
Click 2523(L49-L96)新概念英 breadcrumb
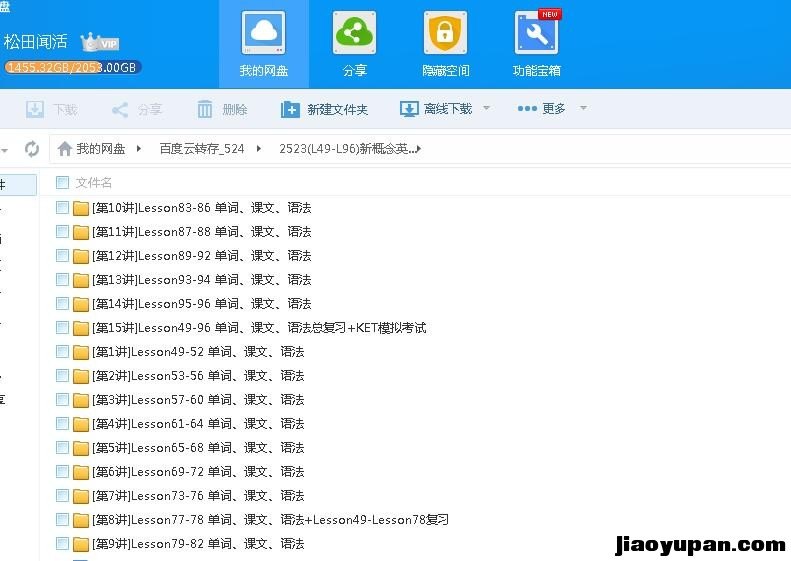pyautogui.click(x=348, y=149)
